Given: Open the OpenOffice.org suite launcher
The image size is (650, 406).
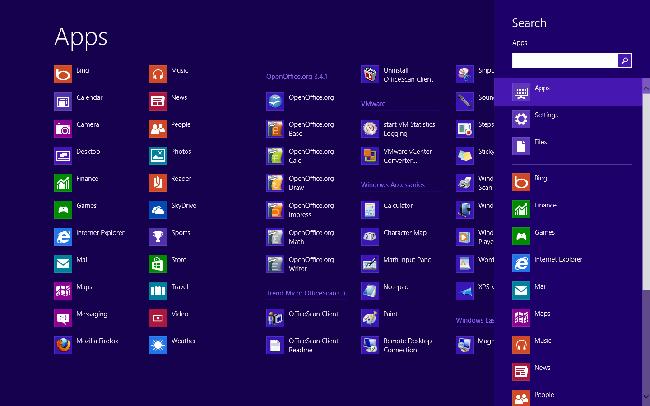Looking at the screenshot, I should 275,102.
